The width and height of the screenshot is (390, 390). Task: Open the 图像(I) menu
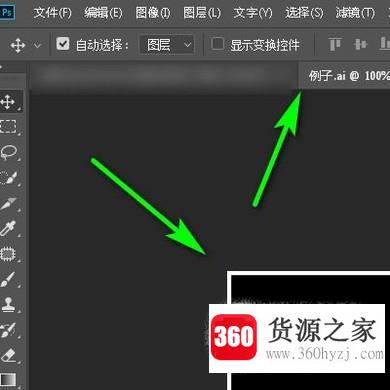153,13
